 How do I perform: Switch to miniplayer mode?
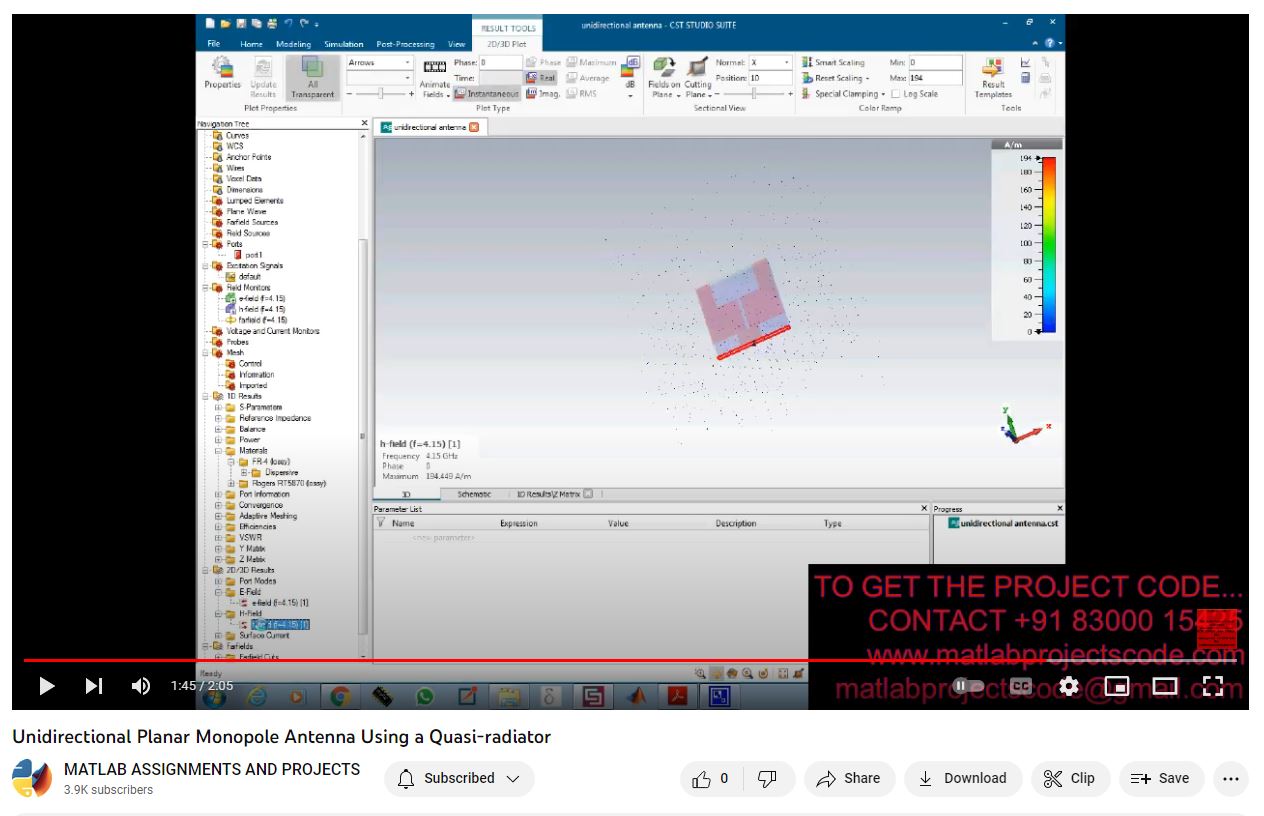tap(1117, 686)
